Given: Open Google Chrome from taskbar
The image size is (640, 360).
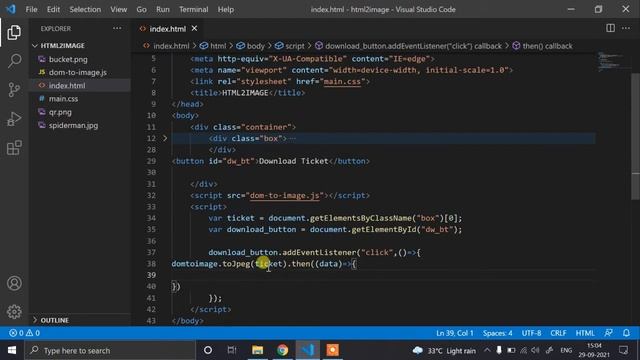Looking at the screenshot, I should tap(282, 350).
